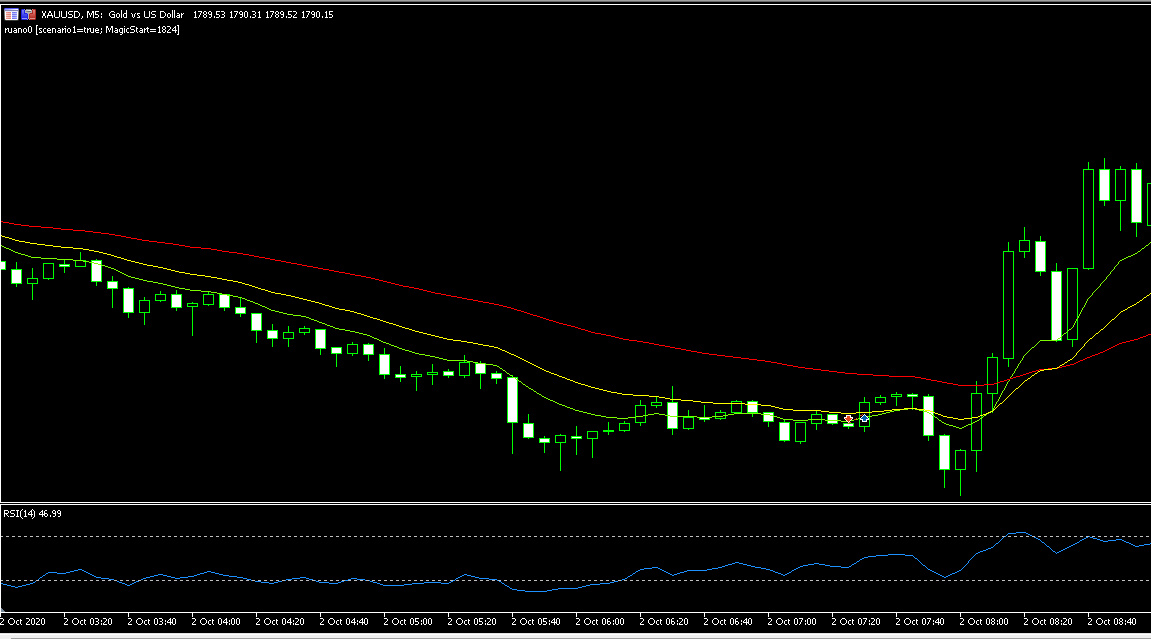
Task: Click the '2 Oct 05:00' time label
Action: 408,621
